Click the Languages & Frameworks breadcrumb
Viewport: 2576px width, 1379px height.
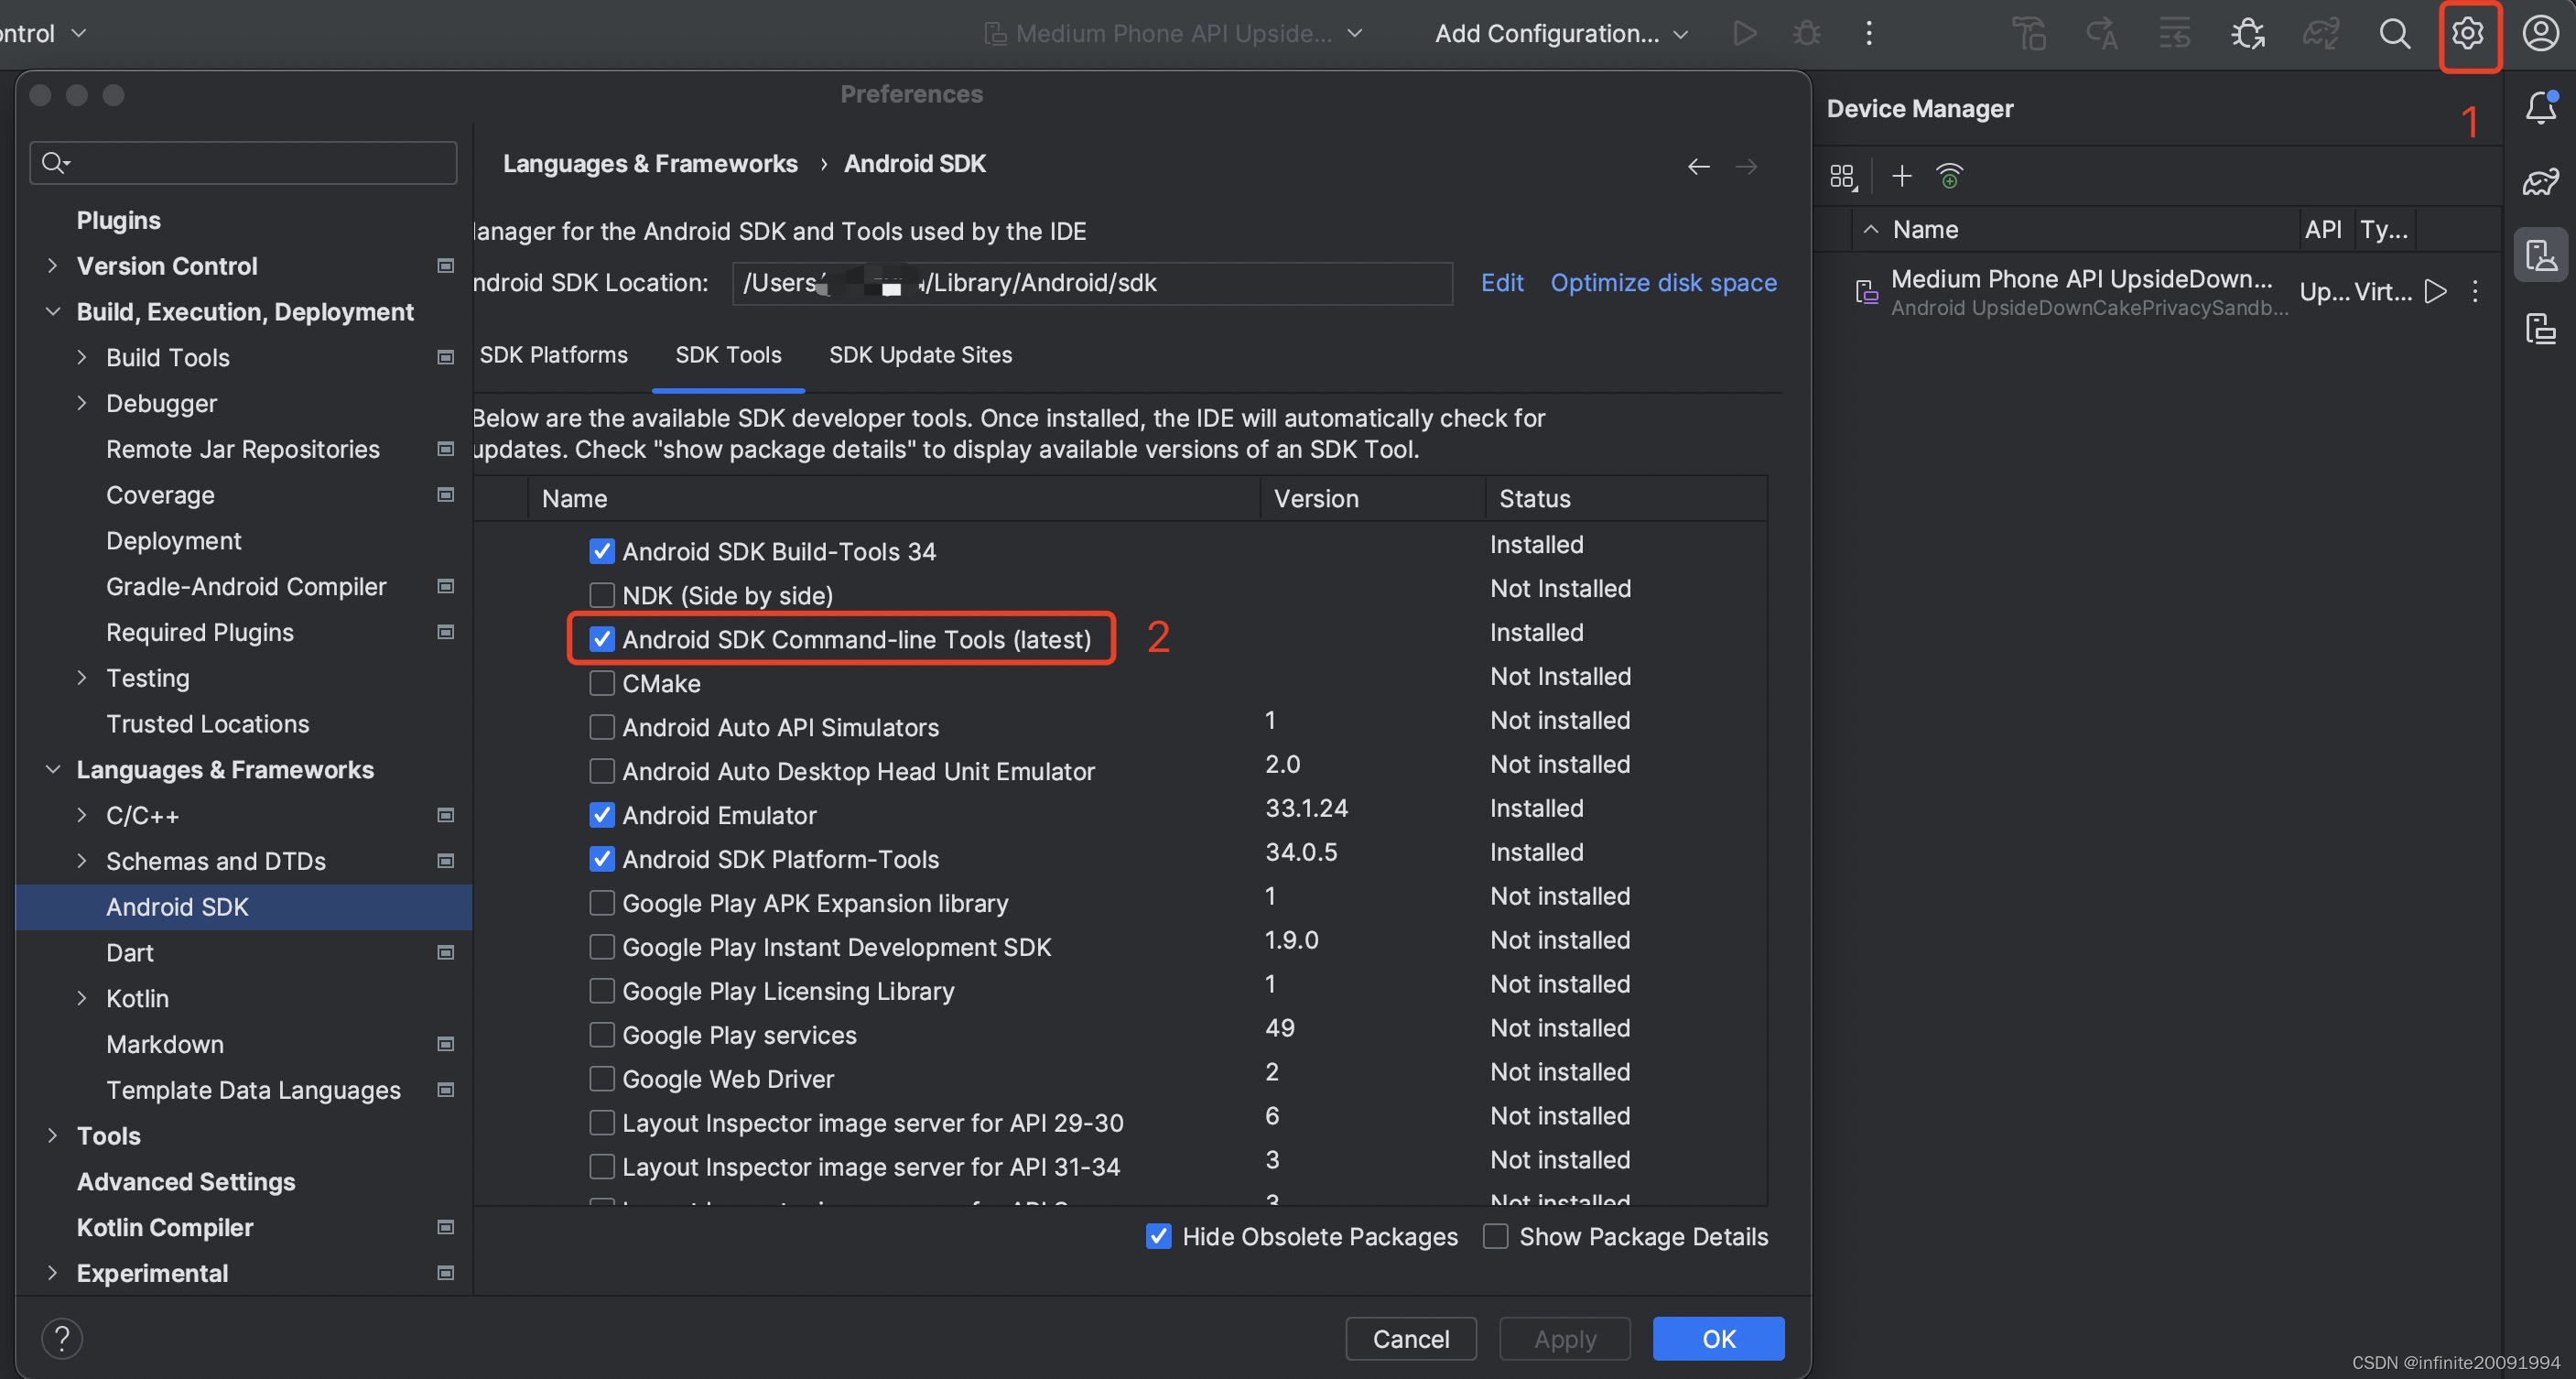coord(650,163)
